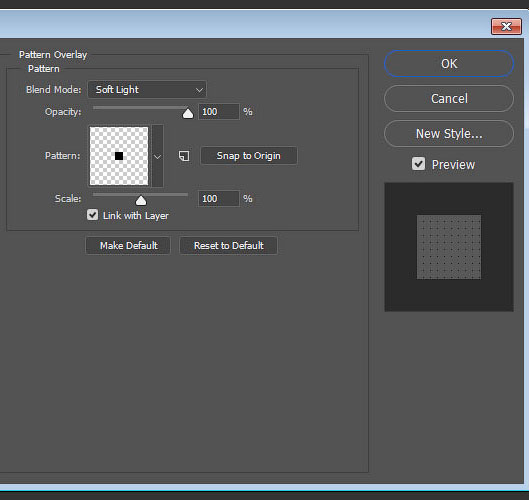Expand the pattern picker arrow
Image resolution: width=529 pixels, height=500 pixels.
click(158, 156)
